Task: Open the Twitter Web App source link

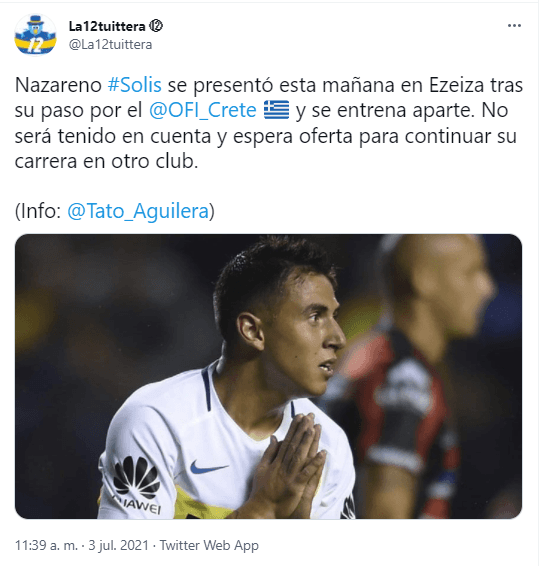Action: tap(209, 545)
